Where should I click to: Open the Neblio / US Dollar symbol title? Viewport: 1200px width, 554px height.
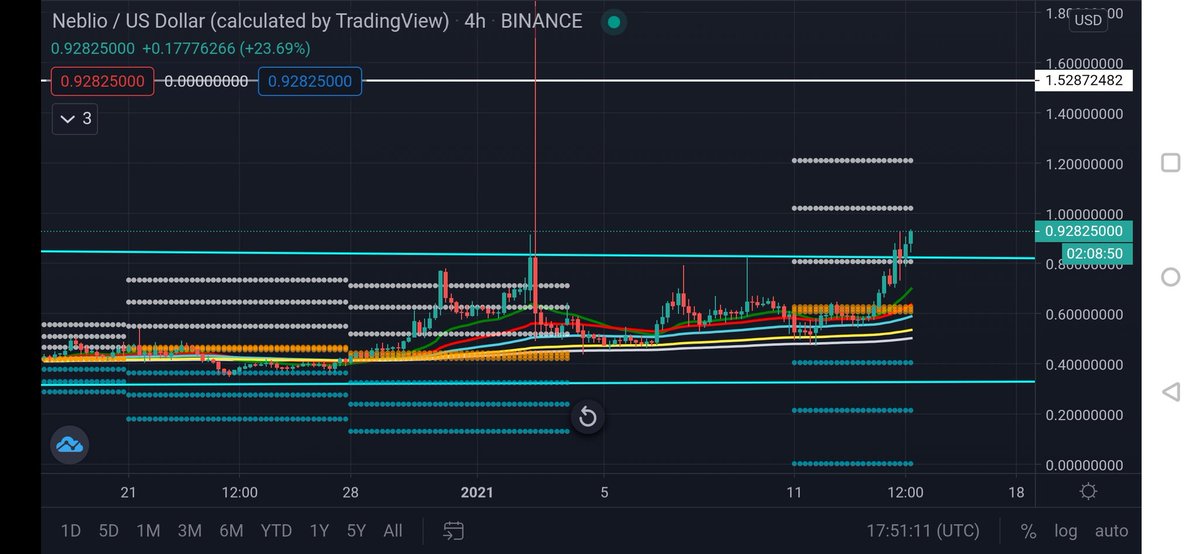250,21
